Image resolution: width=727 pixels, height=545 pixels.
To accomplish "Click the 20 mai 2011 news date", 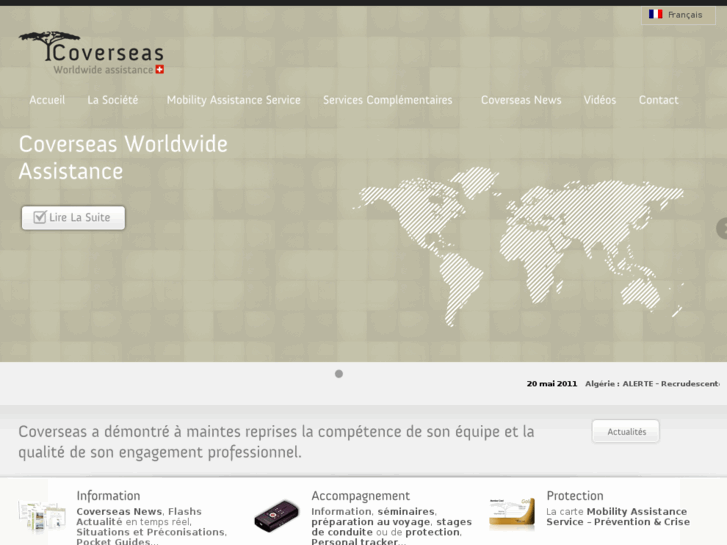I will tap(552, 384).
